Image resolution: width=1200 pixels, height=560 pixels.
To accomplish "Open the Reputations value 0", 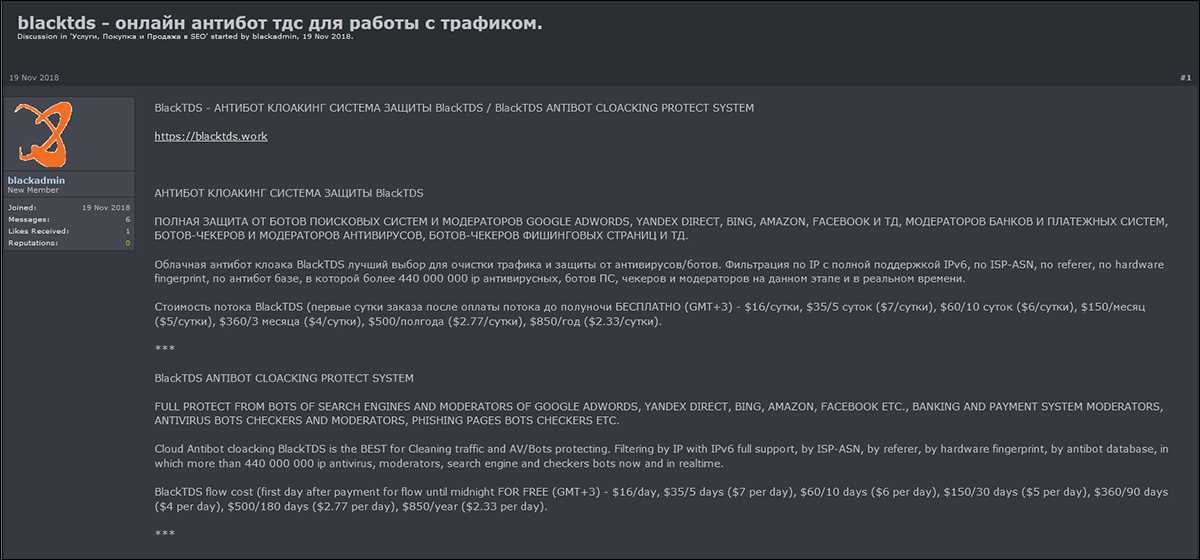I will point(127,242).
